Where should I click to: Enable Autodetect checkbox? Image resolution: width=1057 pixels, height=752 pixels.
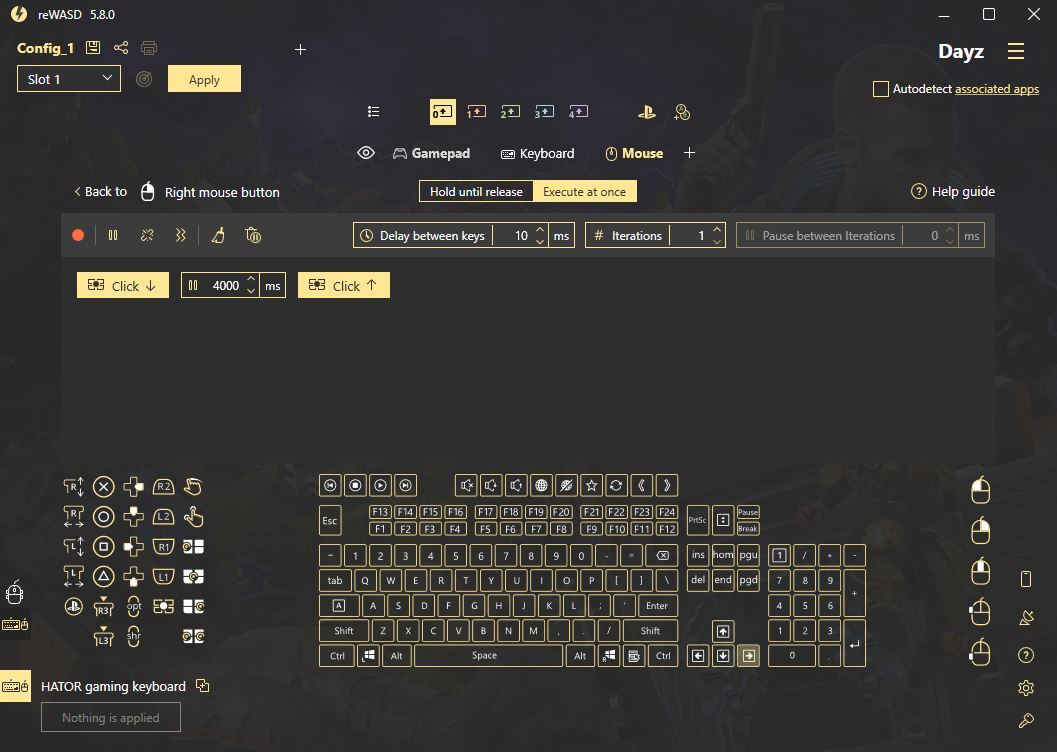coord(880,89)
